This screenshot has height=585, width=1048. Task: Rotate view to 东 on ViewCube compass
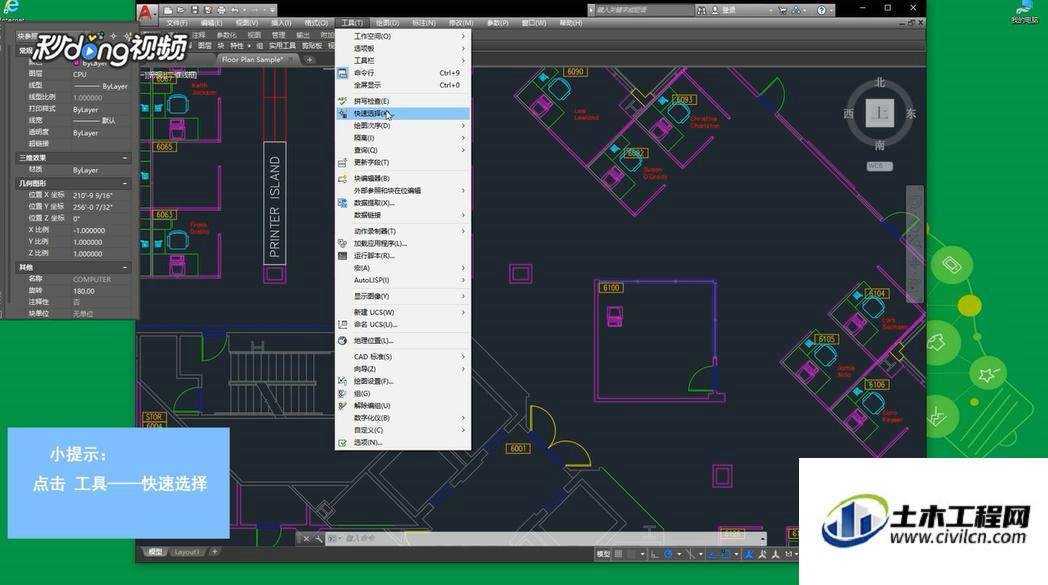point(910,114)
